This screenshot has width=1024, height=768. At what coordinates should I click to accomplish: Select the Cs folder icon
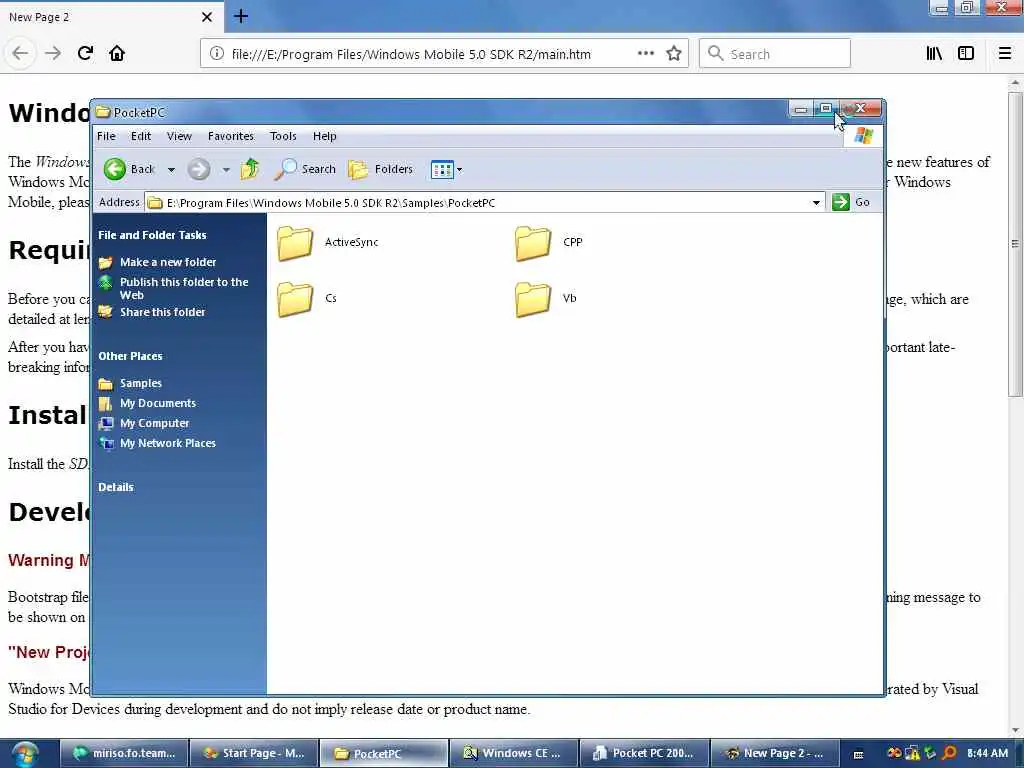coord(295,299)
